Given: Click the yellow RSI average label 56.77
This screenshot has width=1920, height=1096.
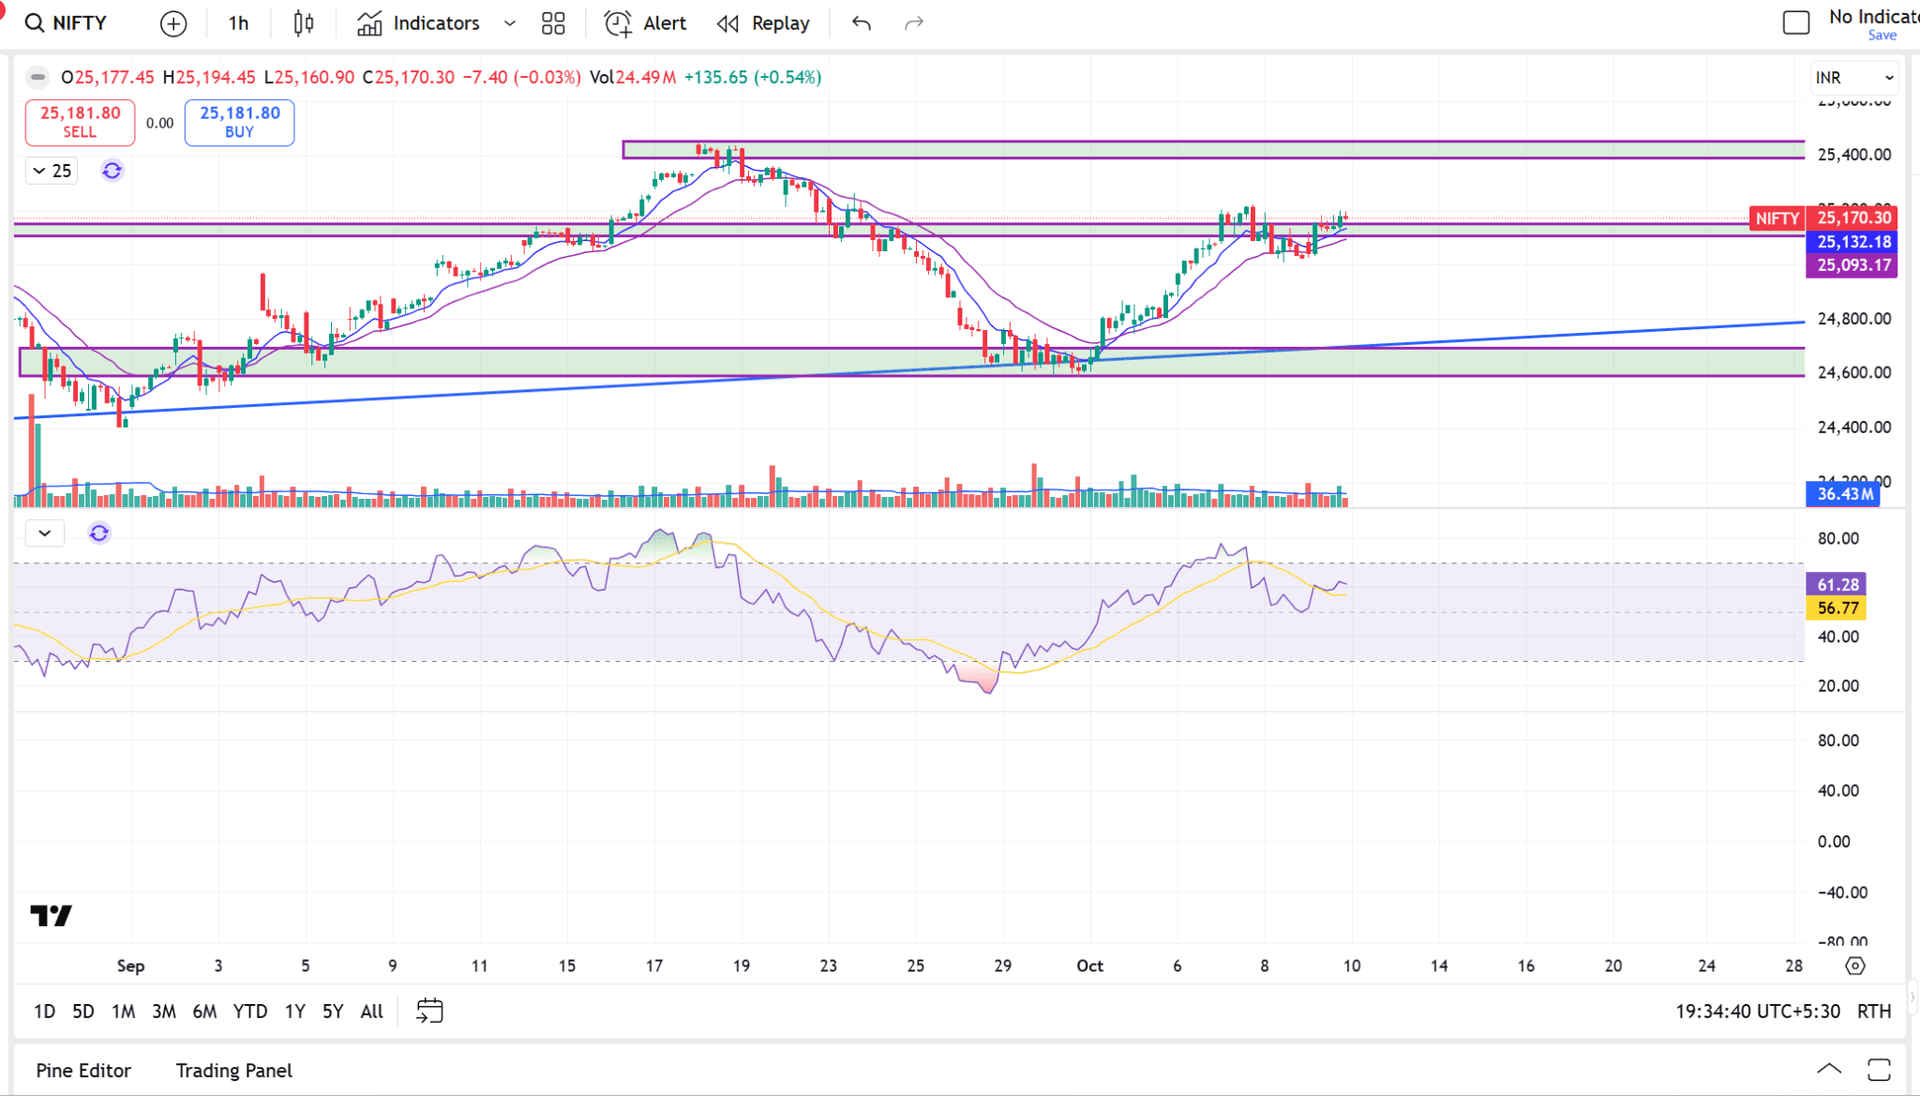Looking at the screenshot, I should click(1837, 608).
